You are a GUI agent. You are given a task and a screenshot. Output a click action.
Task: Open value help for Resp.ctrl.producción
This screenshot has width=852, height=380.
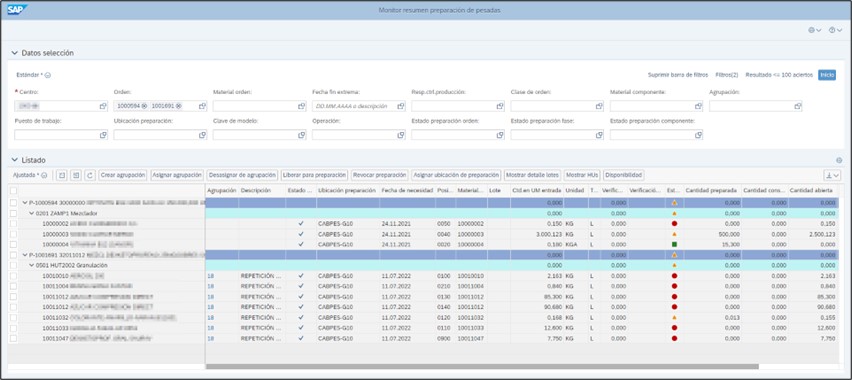pos(500,106)
